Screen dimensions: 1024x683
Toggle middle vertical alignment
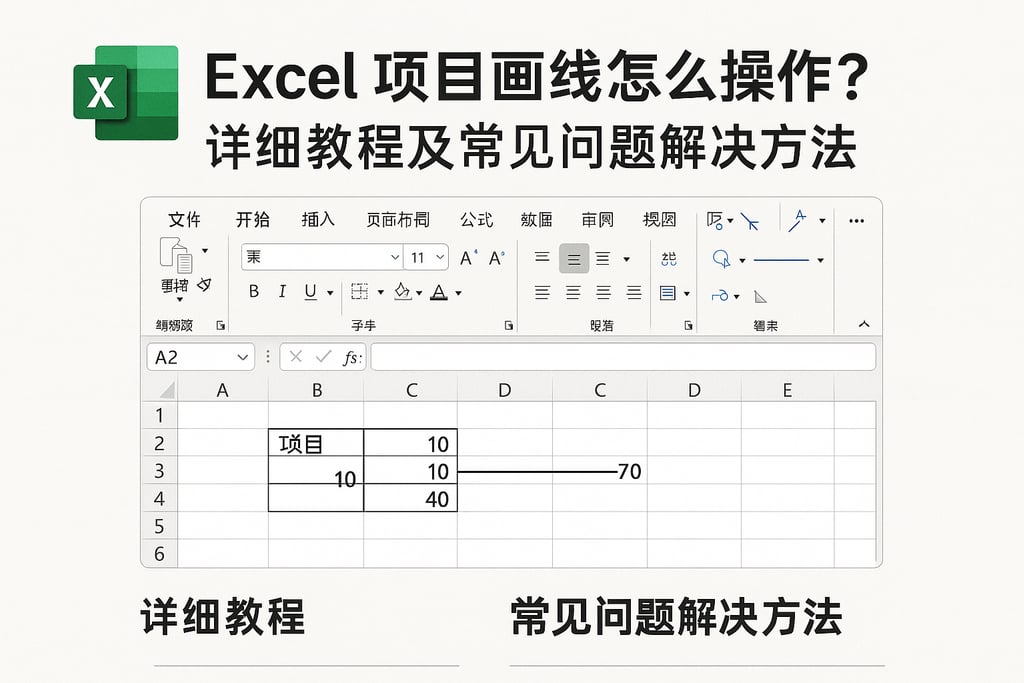(x=573, y=258)
